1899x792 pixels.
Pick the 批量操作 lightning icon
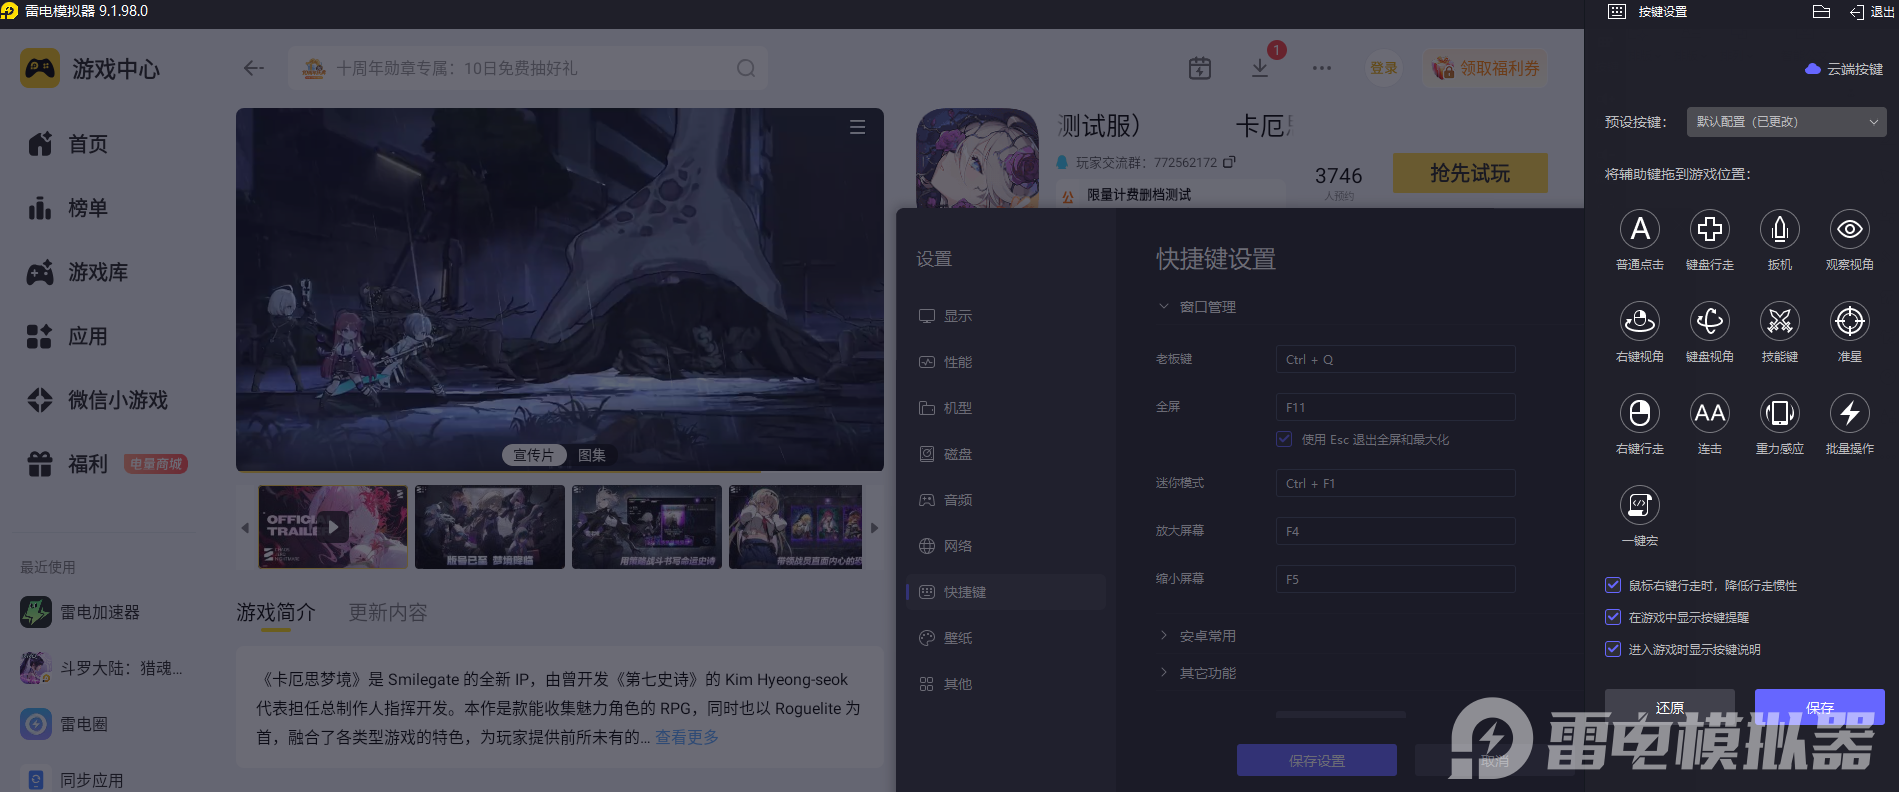click(x=1850, y=414)
